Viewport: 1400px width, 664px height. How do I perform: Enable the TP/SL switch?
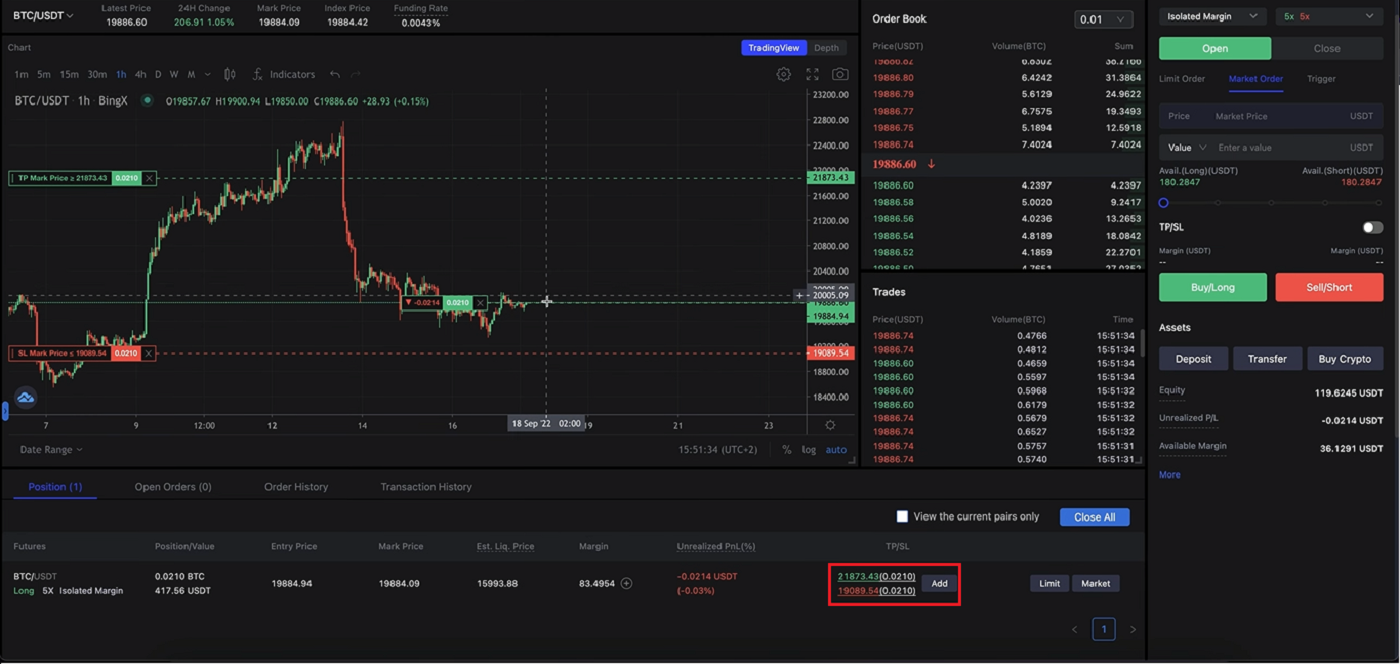1372,227
